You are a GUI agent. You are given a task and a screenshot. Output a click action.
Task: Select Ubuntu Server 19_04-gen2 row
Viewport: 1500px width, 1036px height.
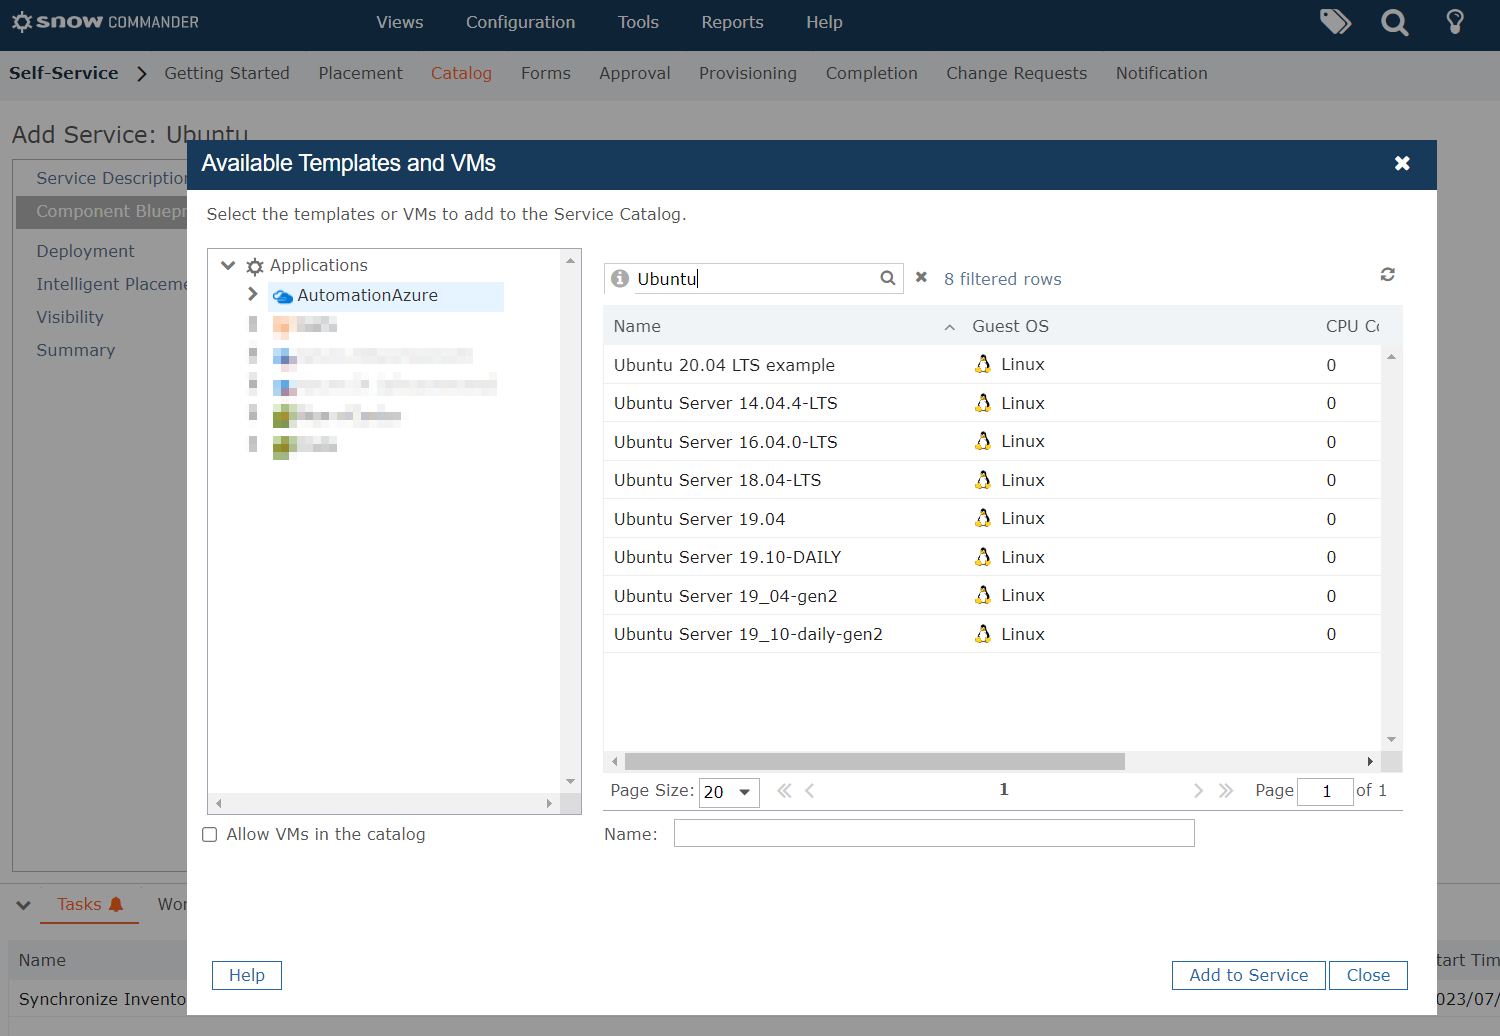pos(992,596)
